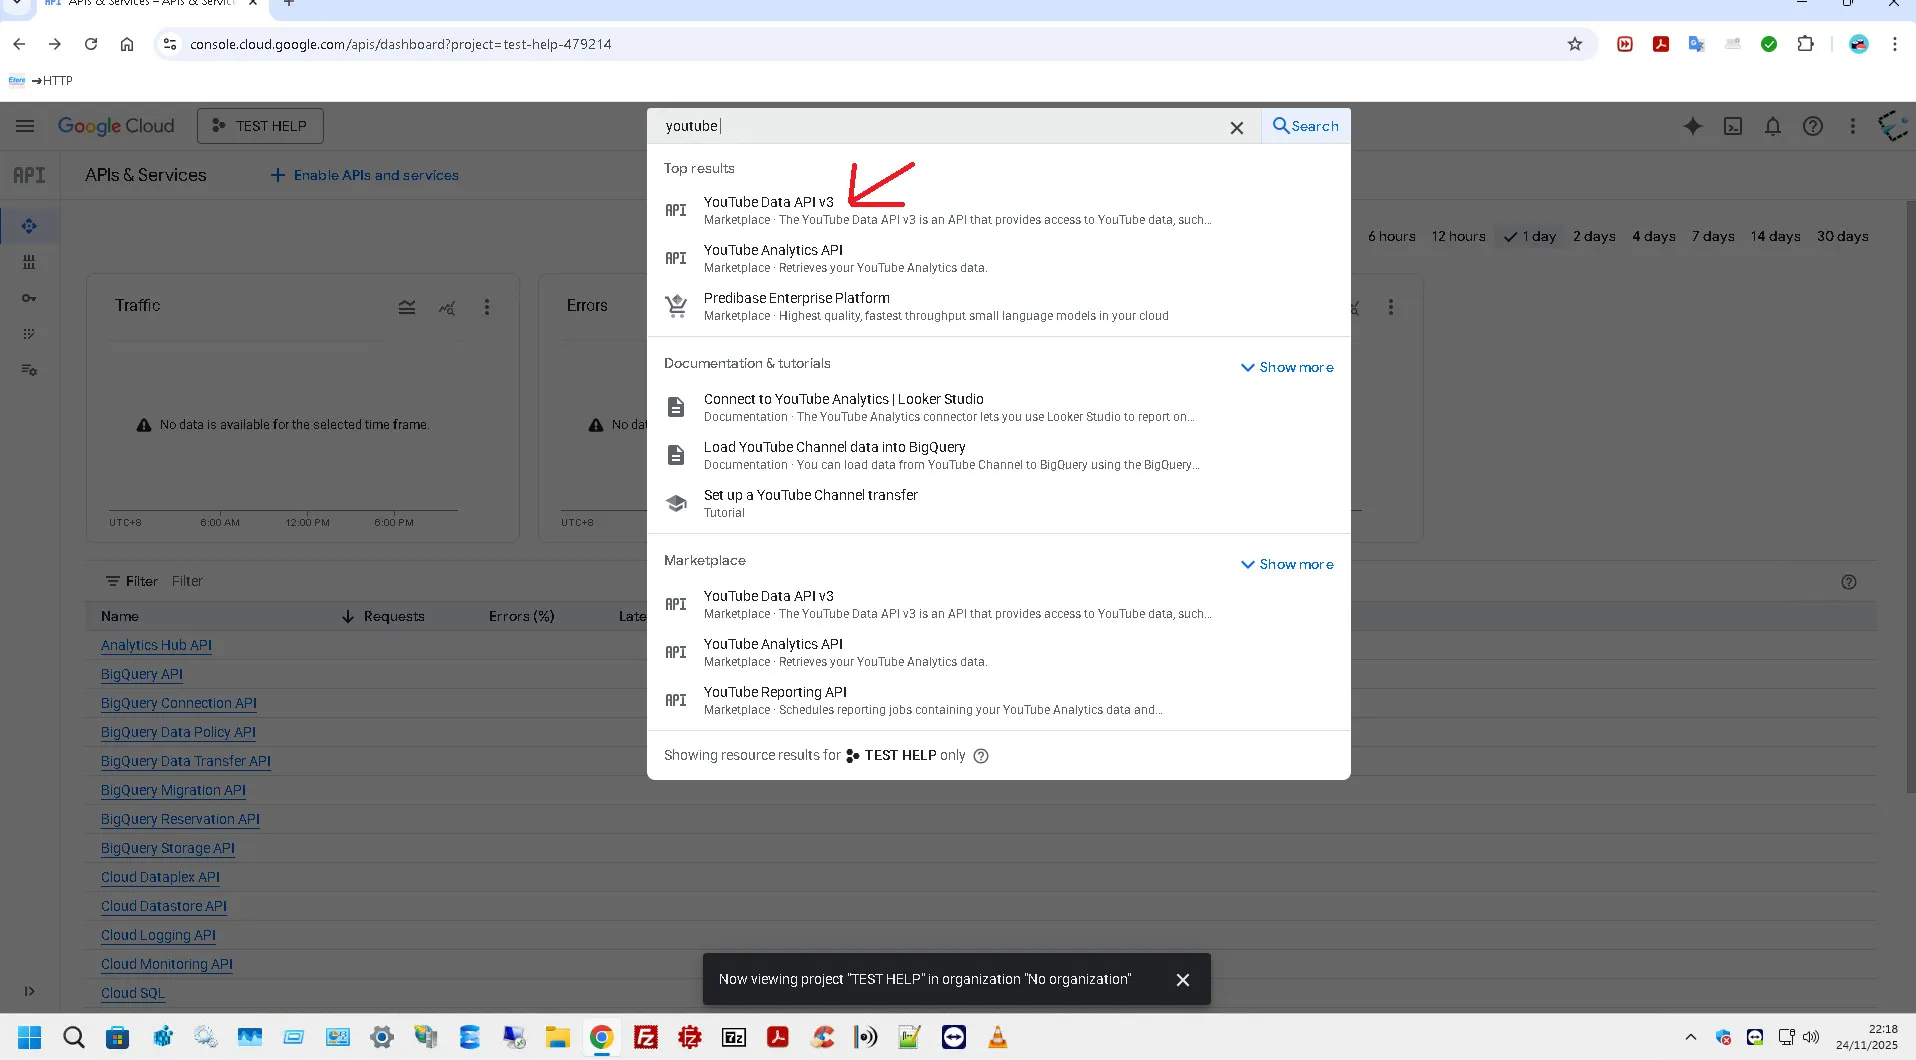
Task: Open the BigQuery API link
Action: [142, 675]
